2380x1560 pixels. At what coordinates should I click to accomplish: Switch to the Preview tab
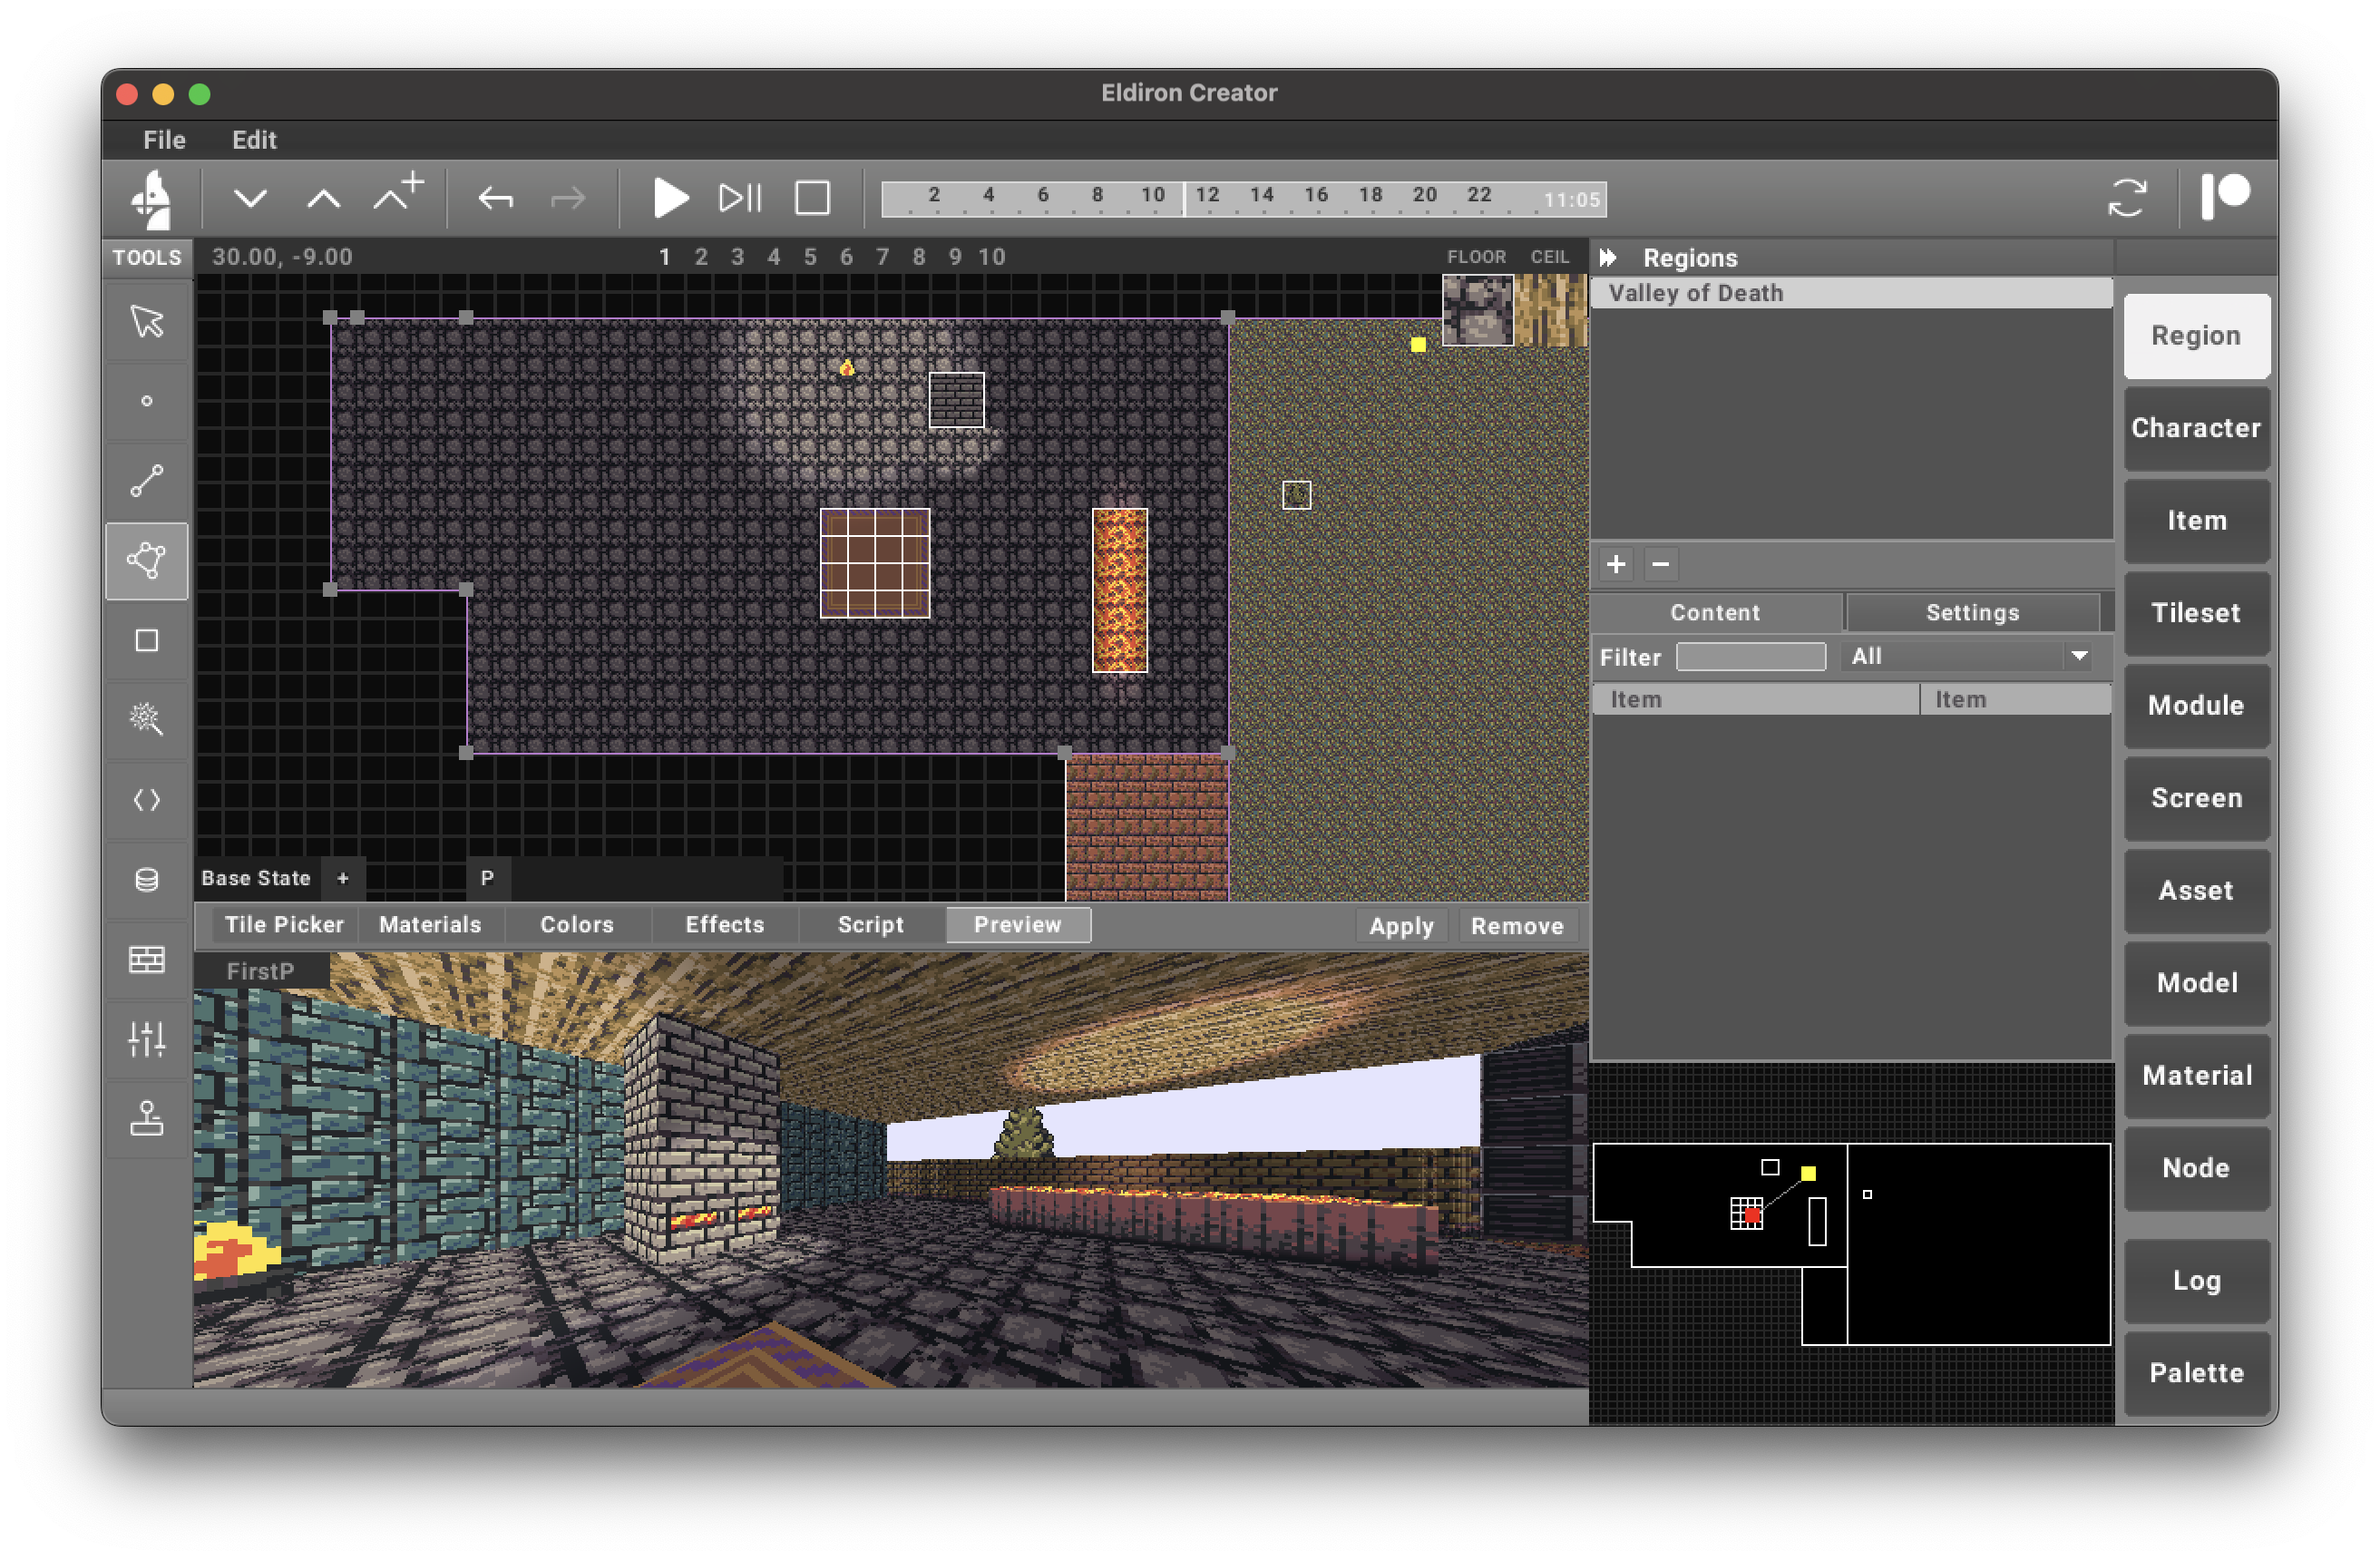tap(1018, 925)
